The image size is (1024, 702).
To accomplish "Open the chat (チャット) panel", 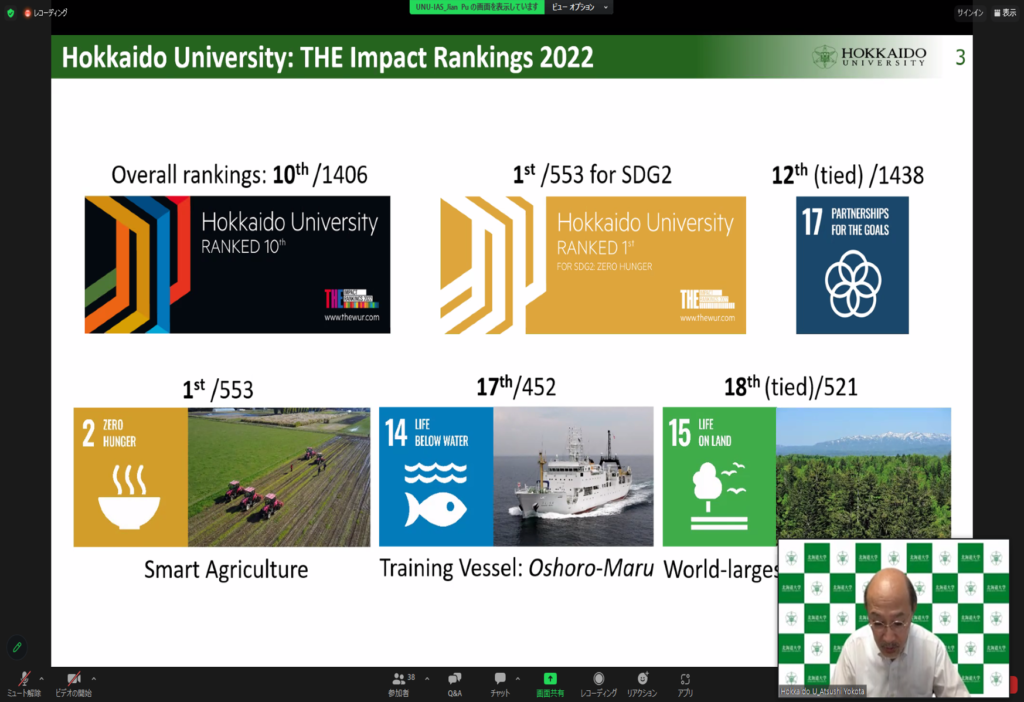I will point(500,683).
